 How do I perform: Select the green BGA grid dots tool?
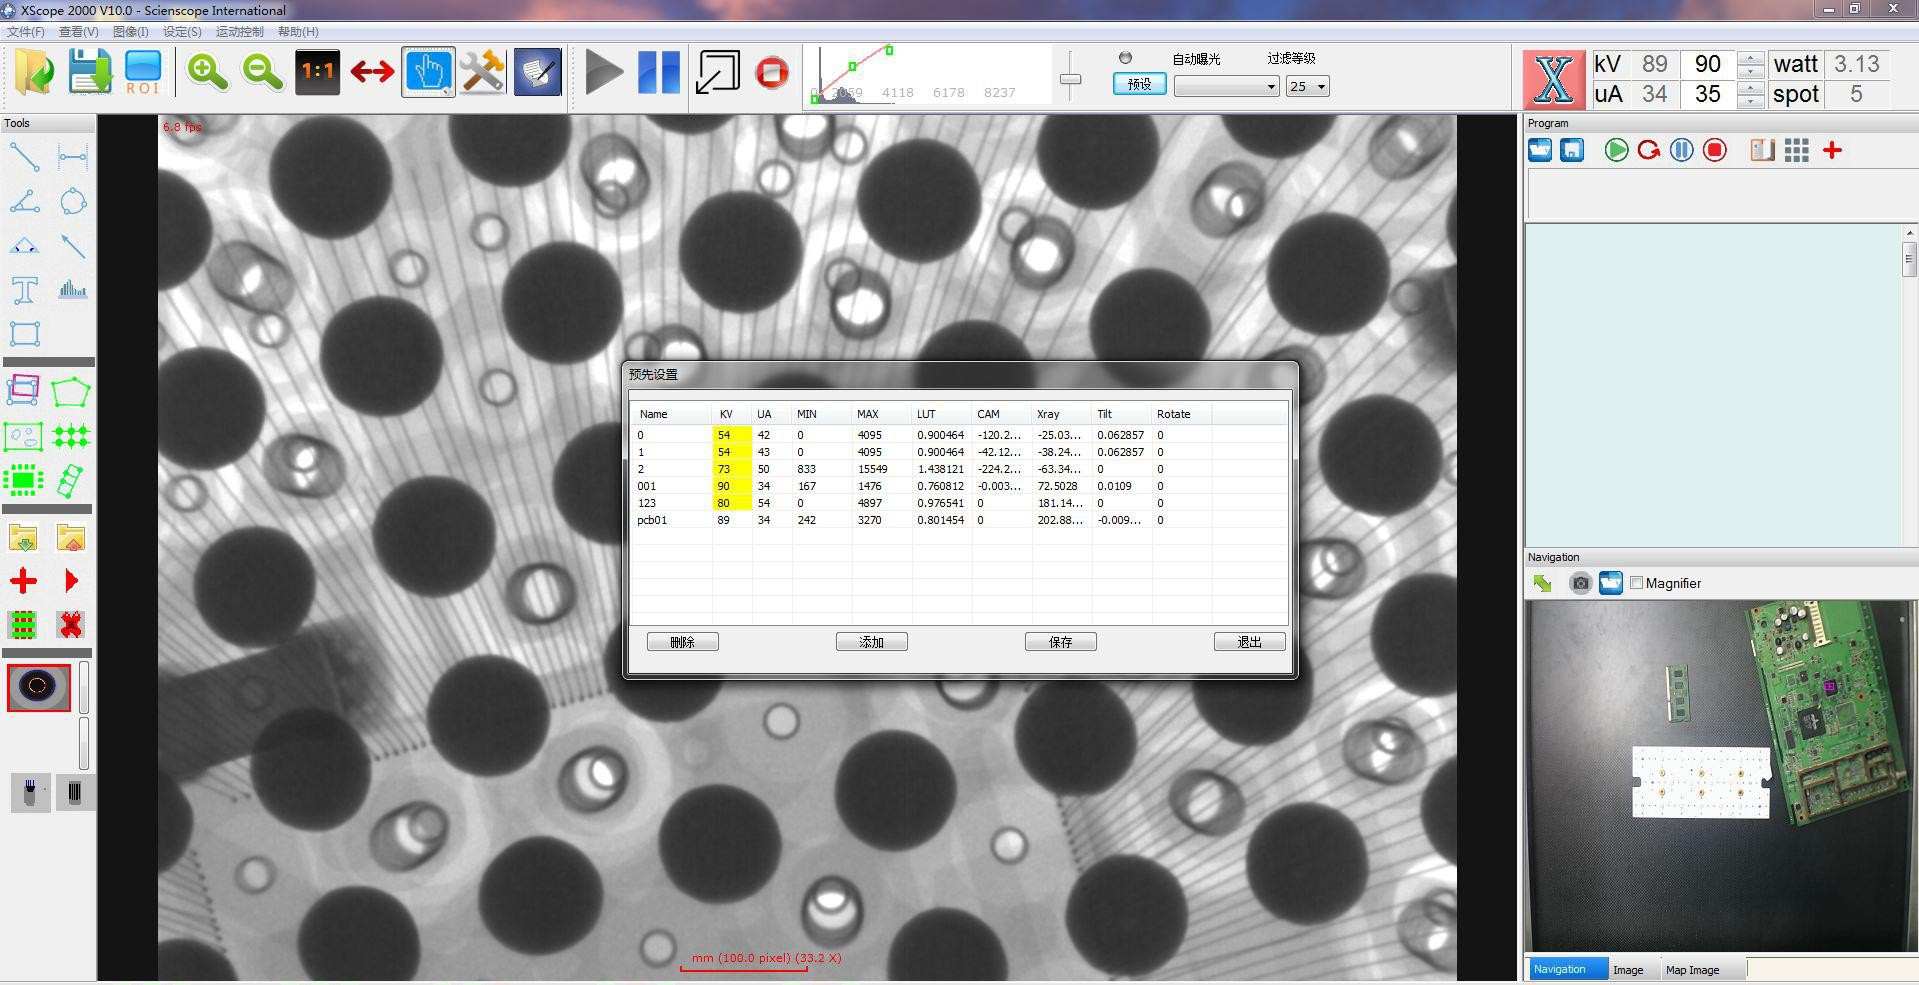pyautogui.click(x=70, y=436)
